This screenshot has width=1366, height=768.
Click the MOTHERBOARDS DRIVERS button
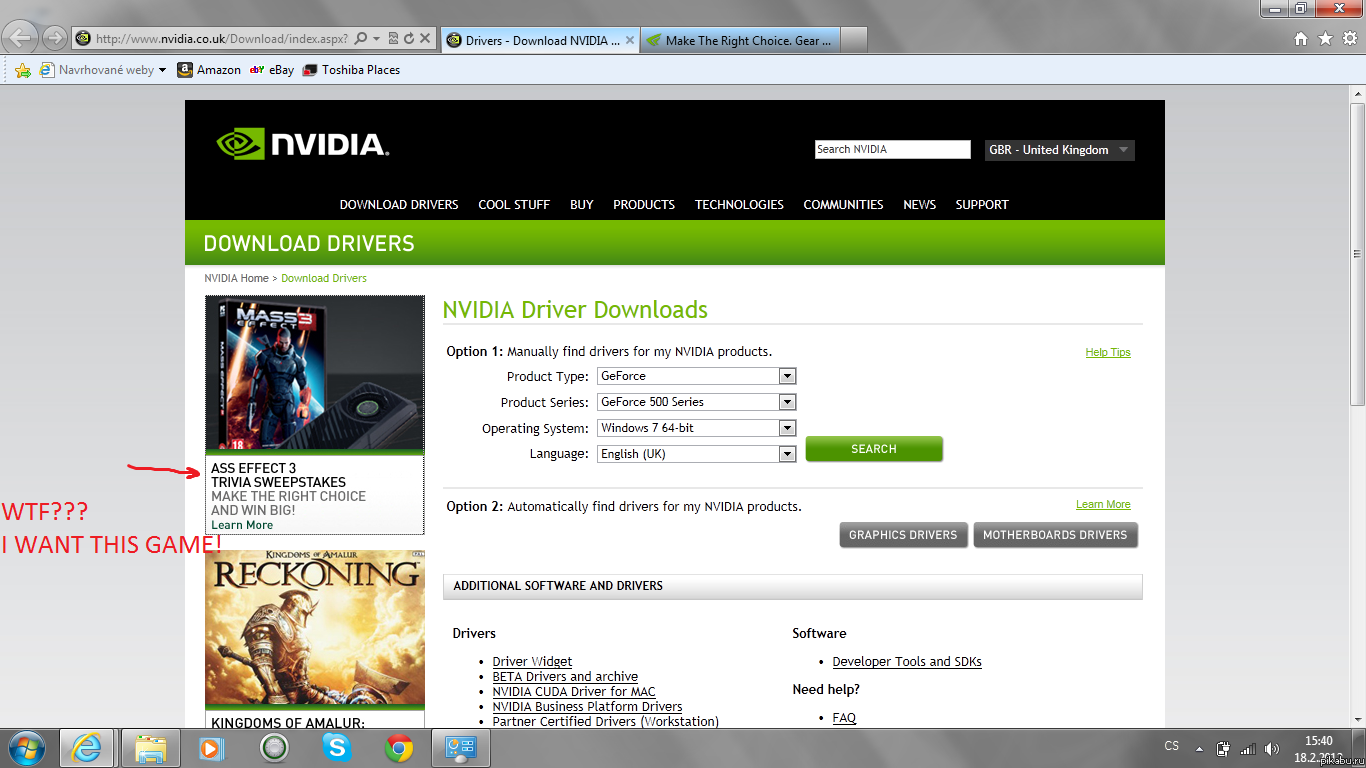click(x=1055, y=535)
